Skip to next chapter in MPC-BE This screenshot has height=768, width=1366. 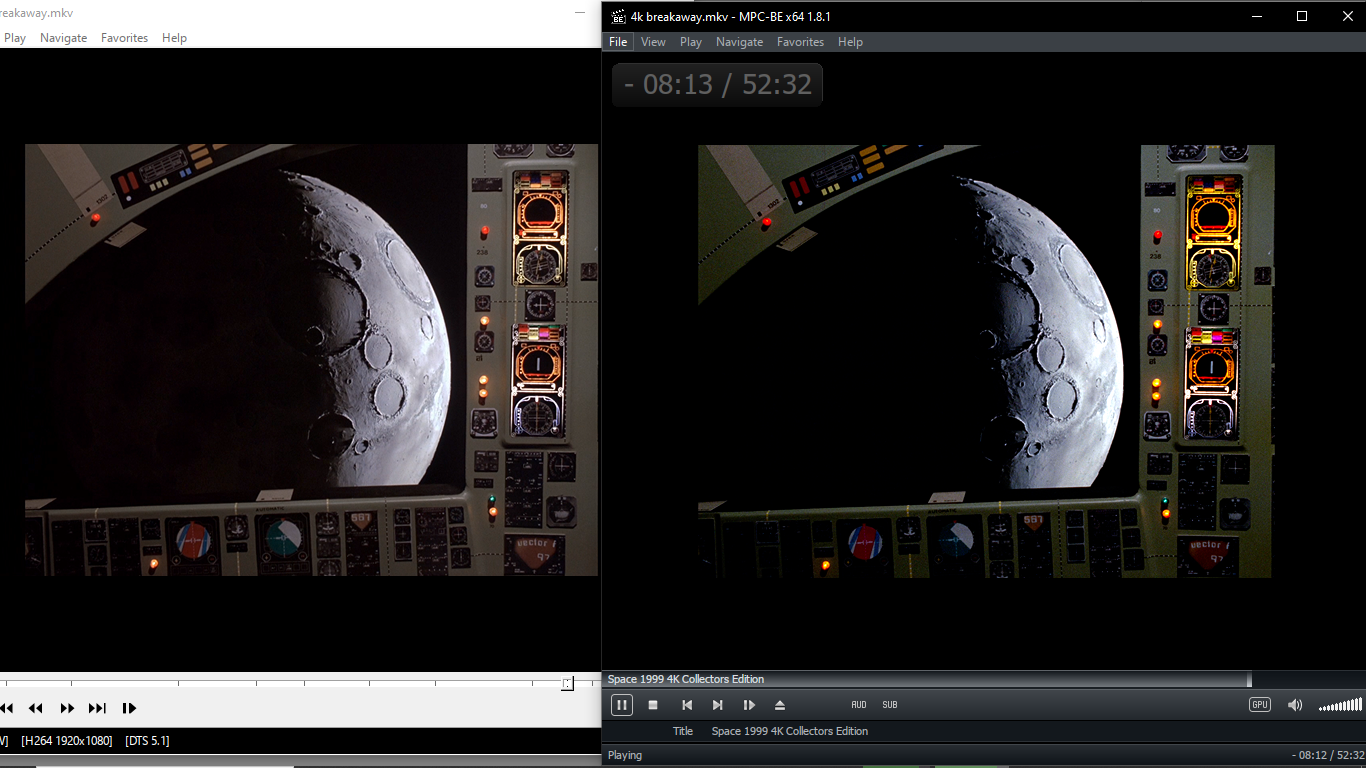[717, 705]
